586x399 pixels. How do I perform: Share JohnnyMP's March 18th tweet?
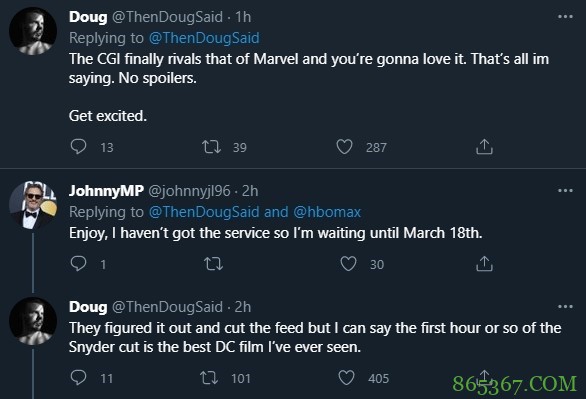click(484, 263)
